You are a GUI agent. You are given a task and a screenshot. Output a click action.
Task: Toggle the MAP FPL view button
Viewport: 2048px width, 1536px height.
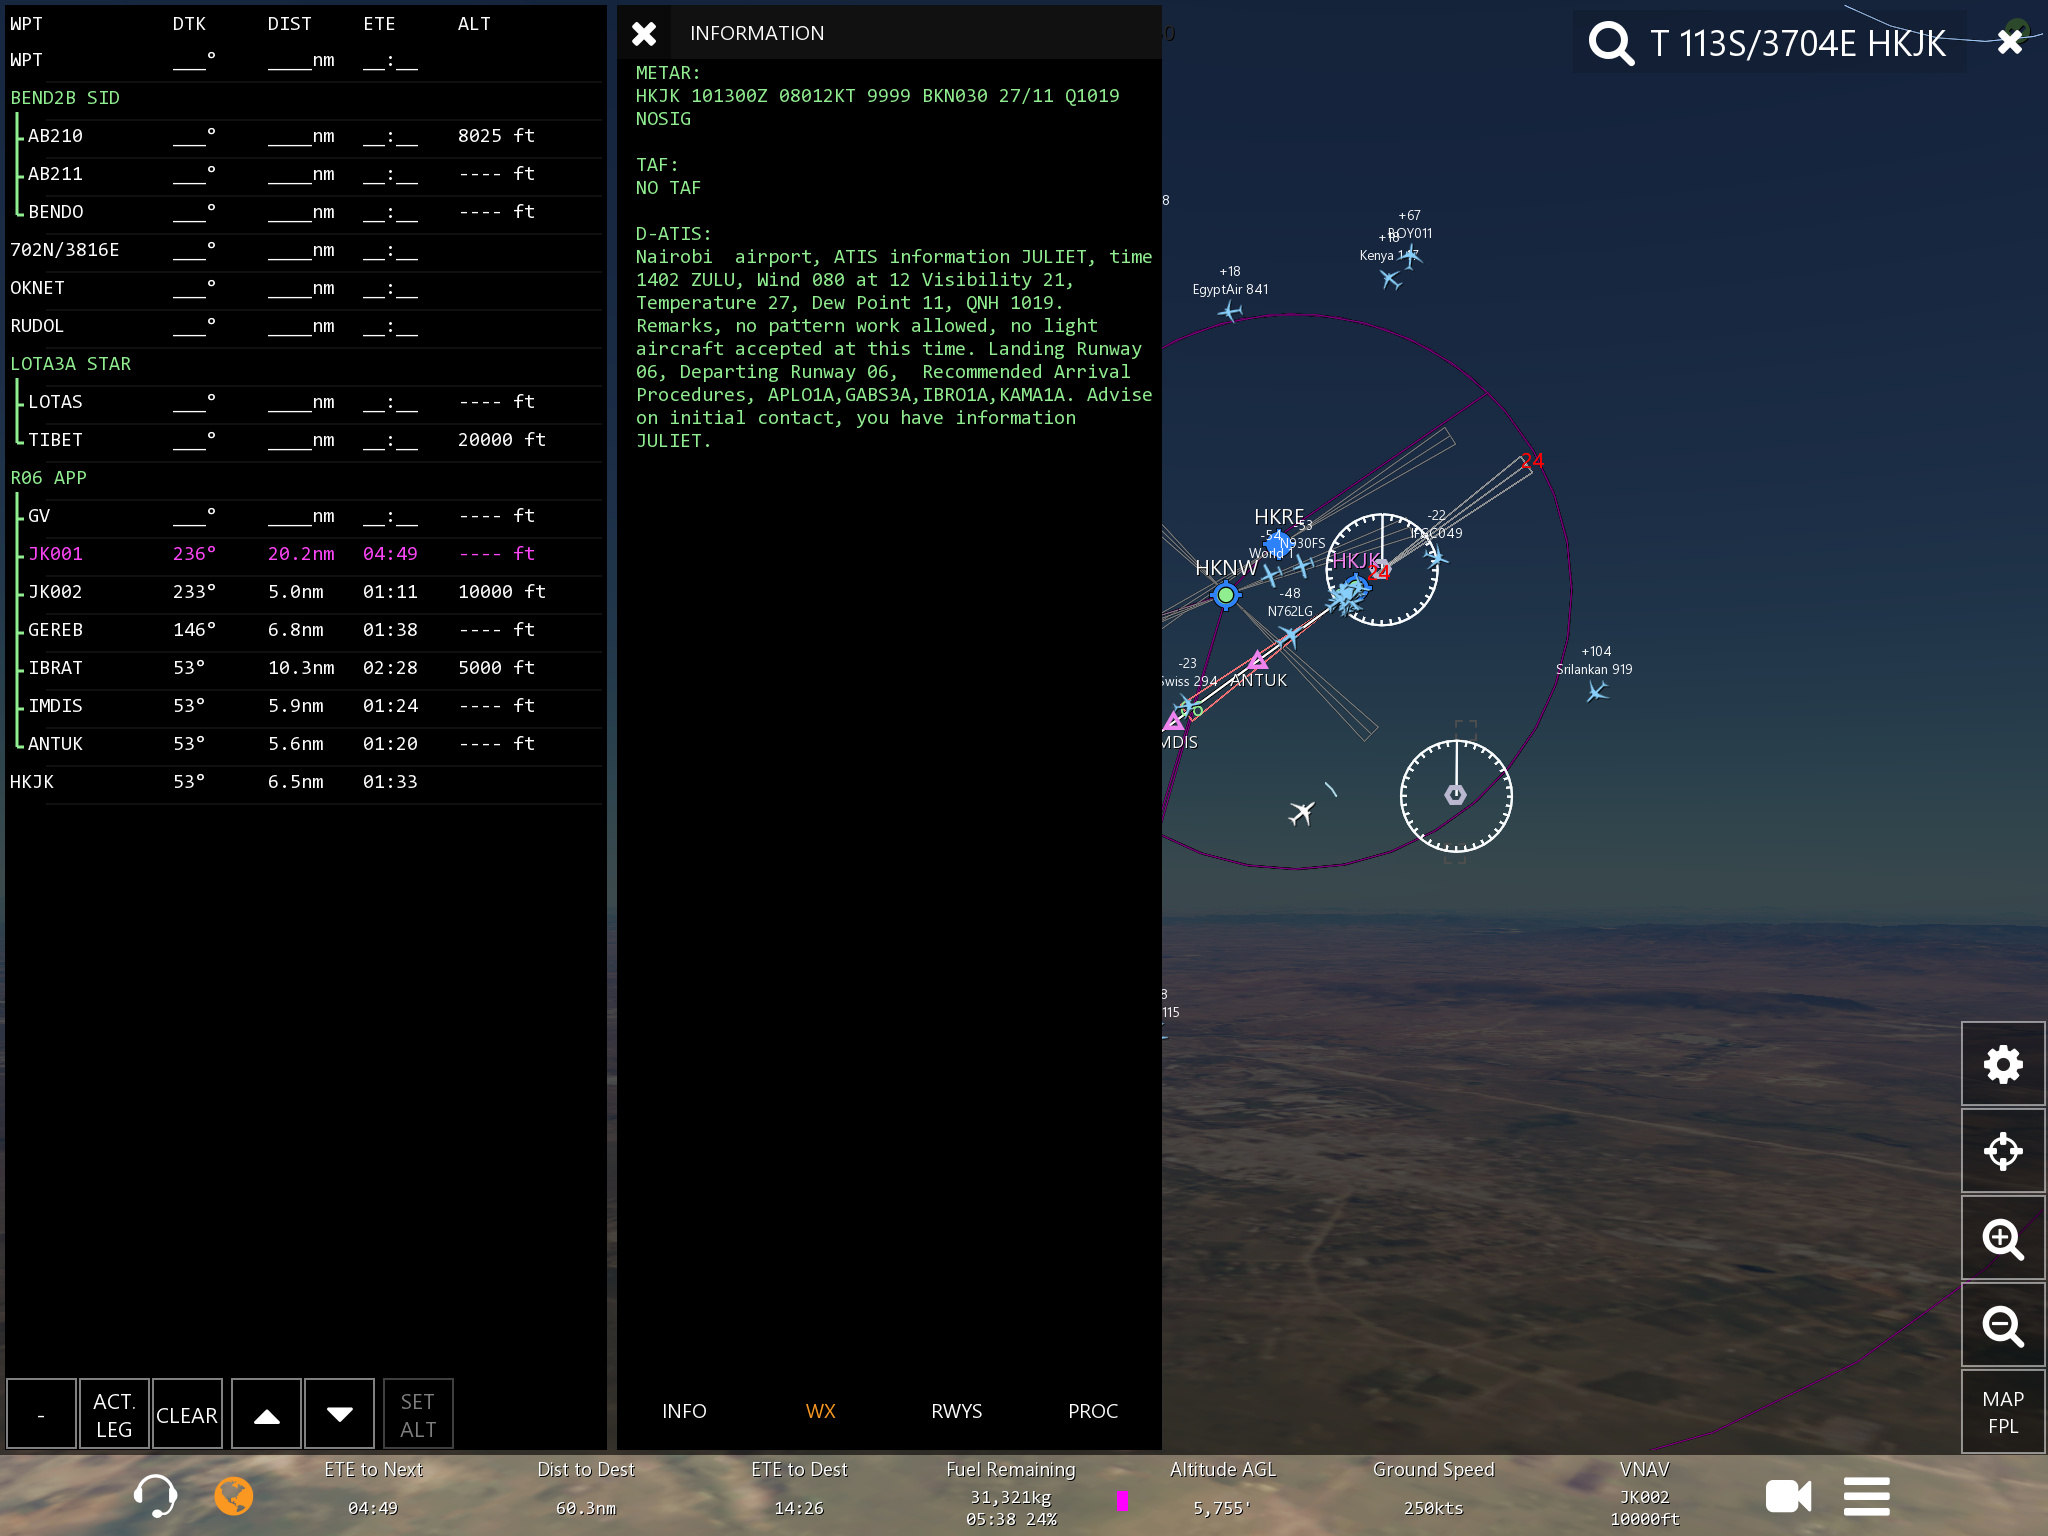2002,1412
